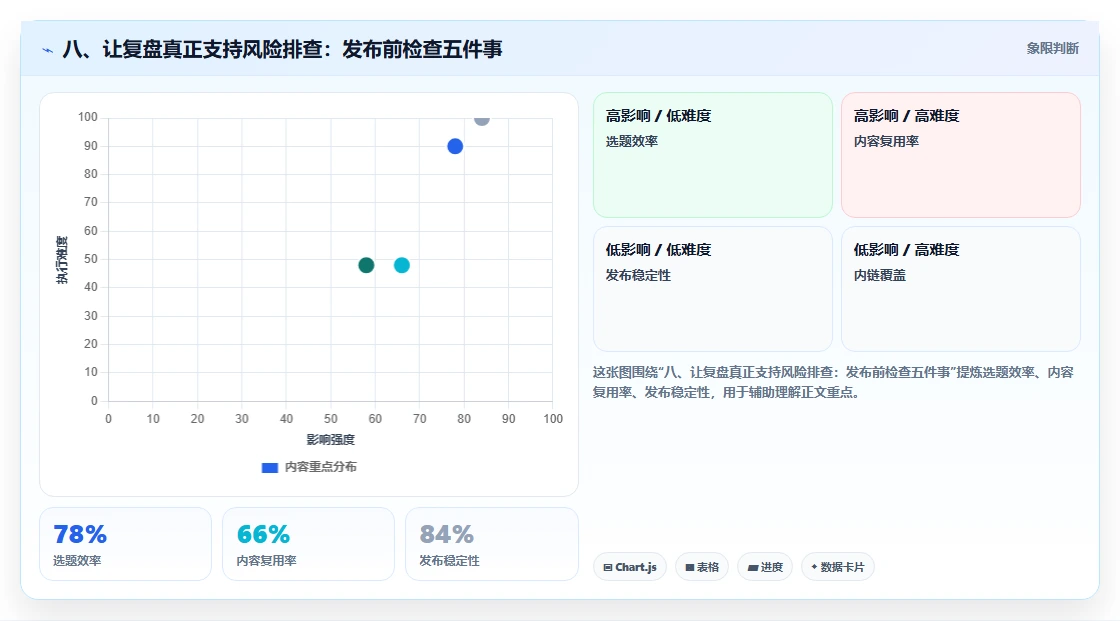Select the 数据卡片 tag chip

pos(838,567)
